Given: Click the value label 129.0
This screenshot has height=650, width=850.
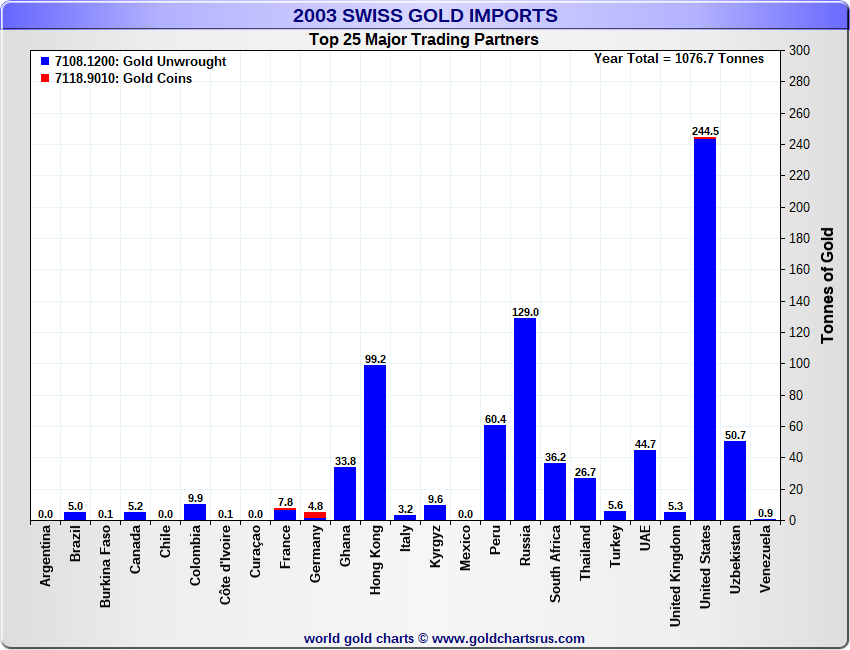Looking at the screenshot, I should [x=525, y=312].
